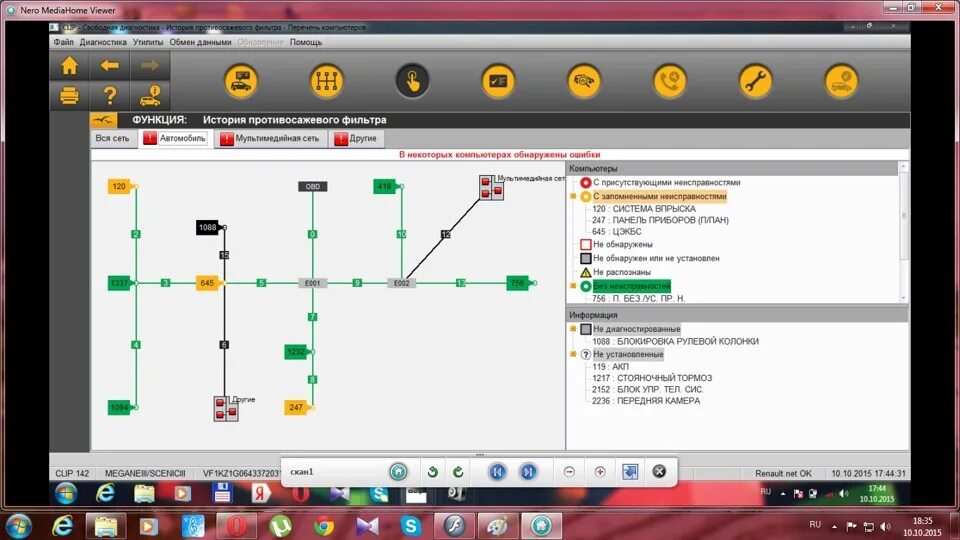
Task: Close the Nero viewer control bar
Action: click(x=659, y=471)
